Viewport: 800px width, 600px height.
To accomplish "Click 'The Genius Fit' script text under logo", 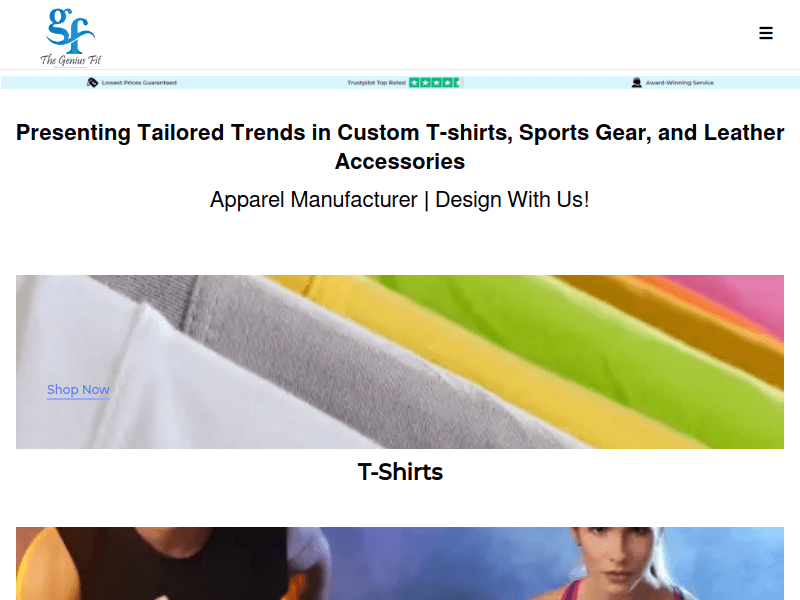I will pyautogui.click(x=70, y=60).
